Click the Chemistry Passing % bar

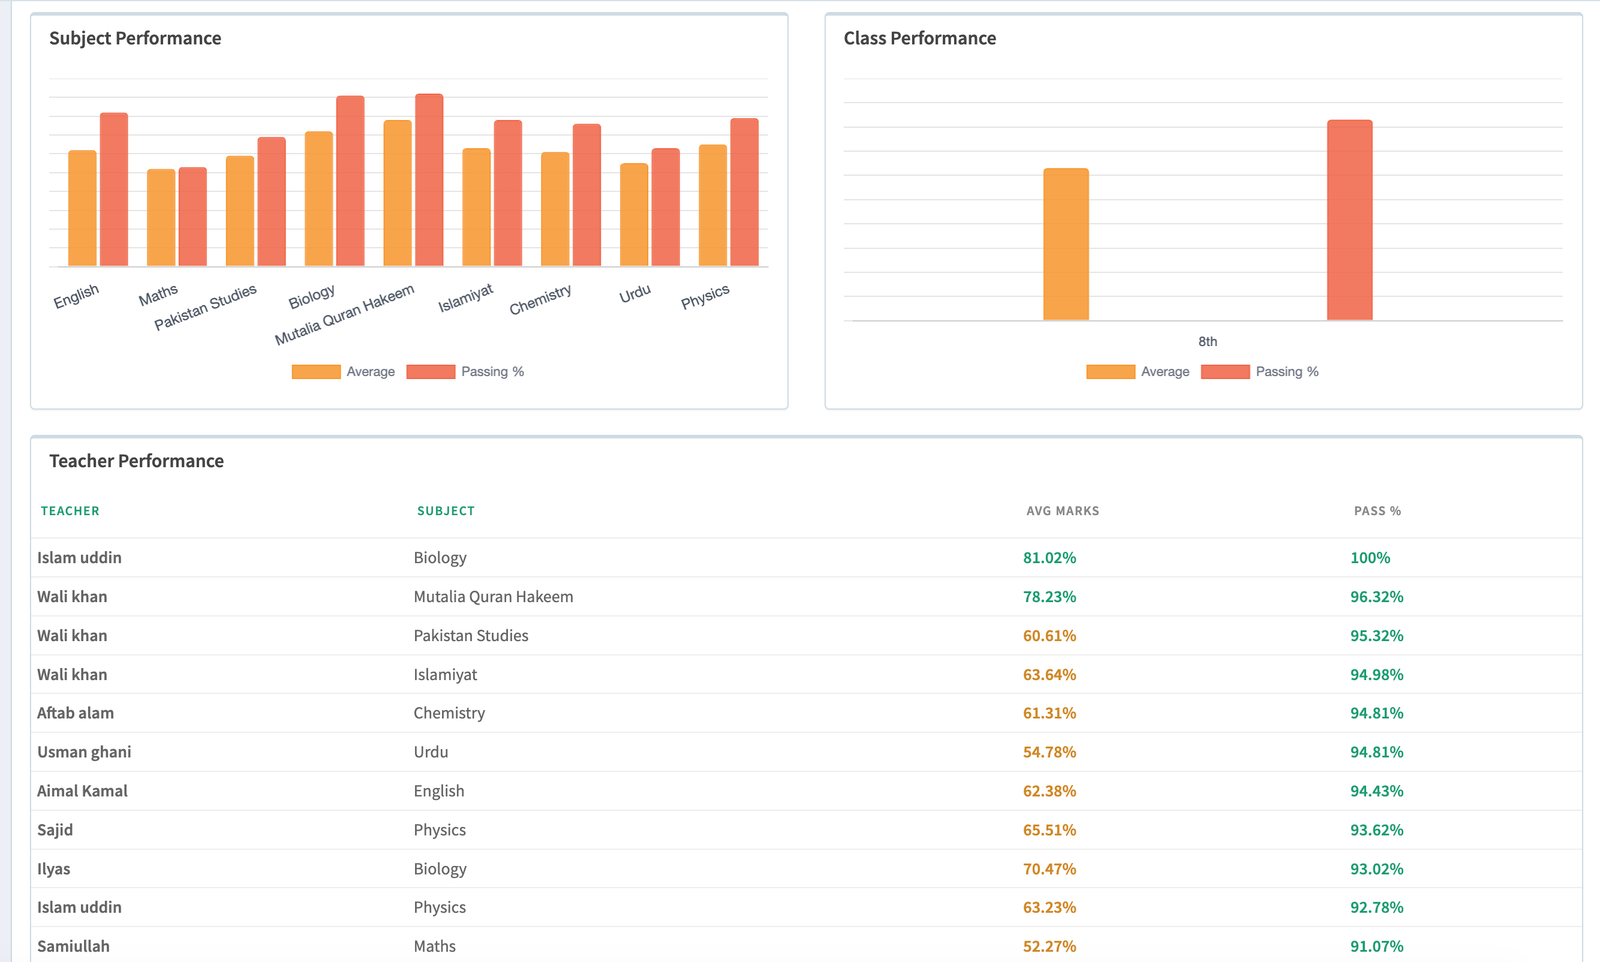point(587,195)
